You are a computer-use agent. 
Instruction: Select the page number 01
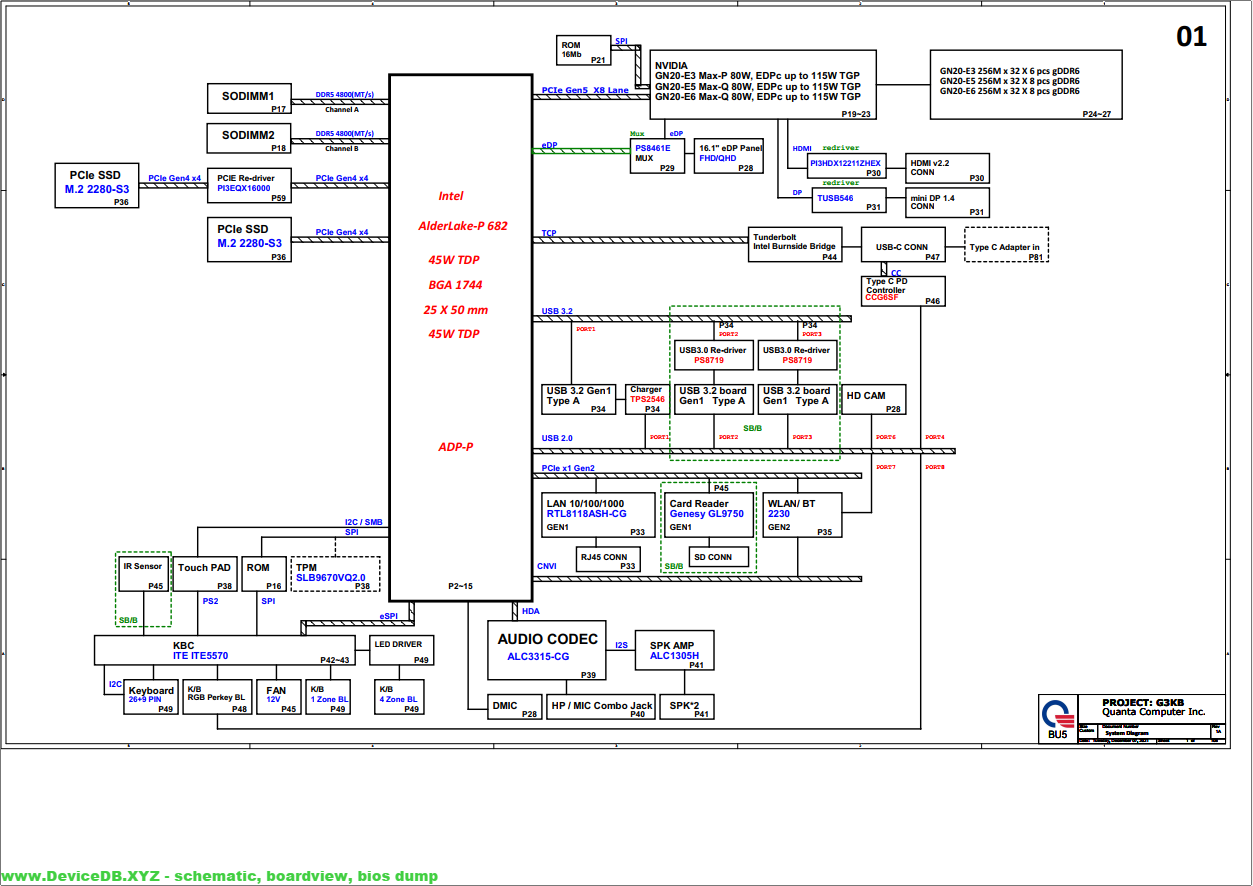pyautogui.click(x=1191, y=37)
